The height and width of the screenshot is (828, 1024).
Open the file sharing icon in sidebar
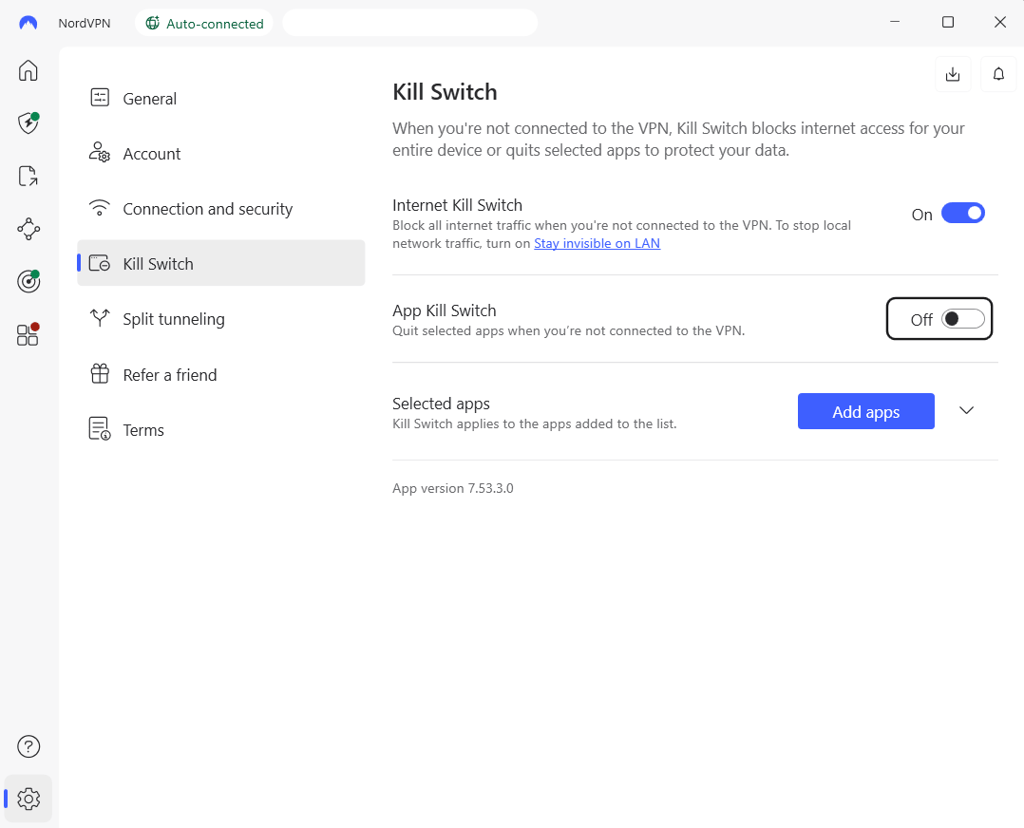tap(28, 176)
